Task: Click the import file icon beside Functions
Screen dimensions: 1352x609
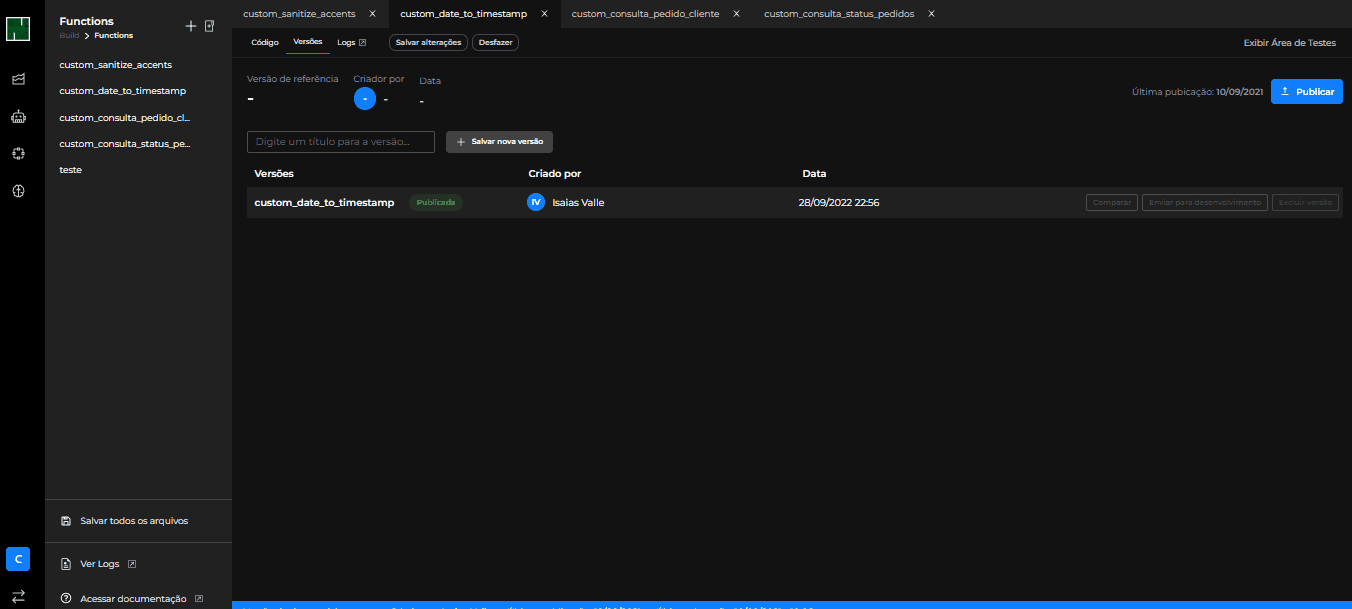Action: click(x=209, y=26)
